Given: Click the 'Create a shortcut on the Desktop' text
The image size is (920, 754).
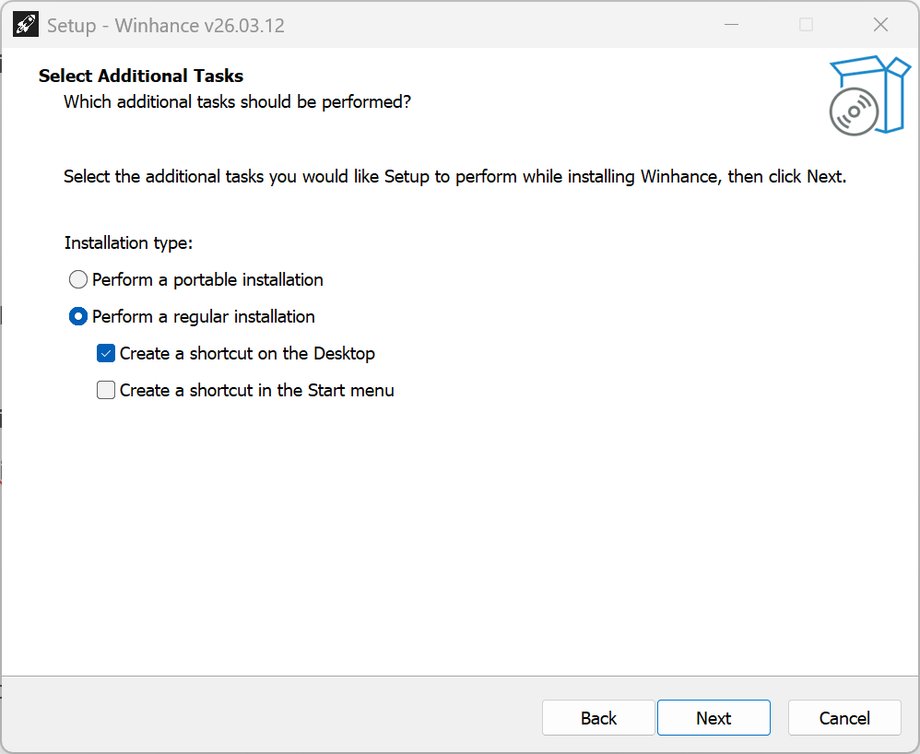Looking at the screenshot, I should (x=247, y=353).
